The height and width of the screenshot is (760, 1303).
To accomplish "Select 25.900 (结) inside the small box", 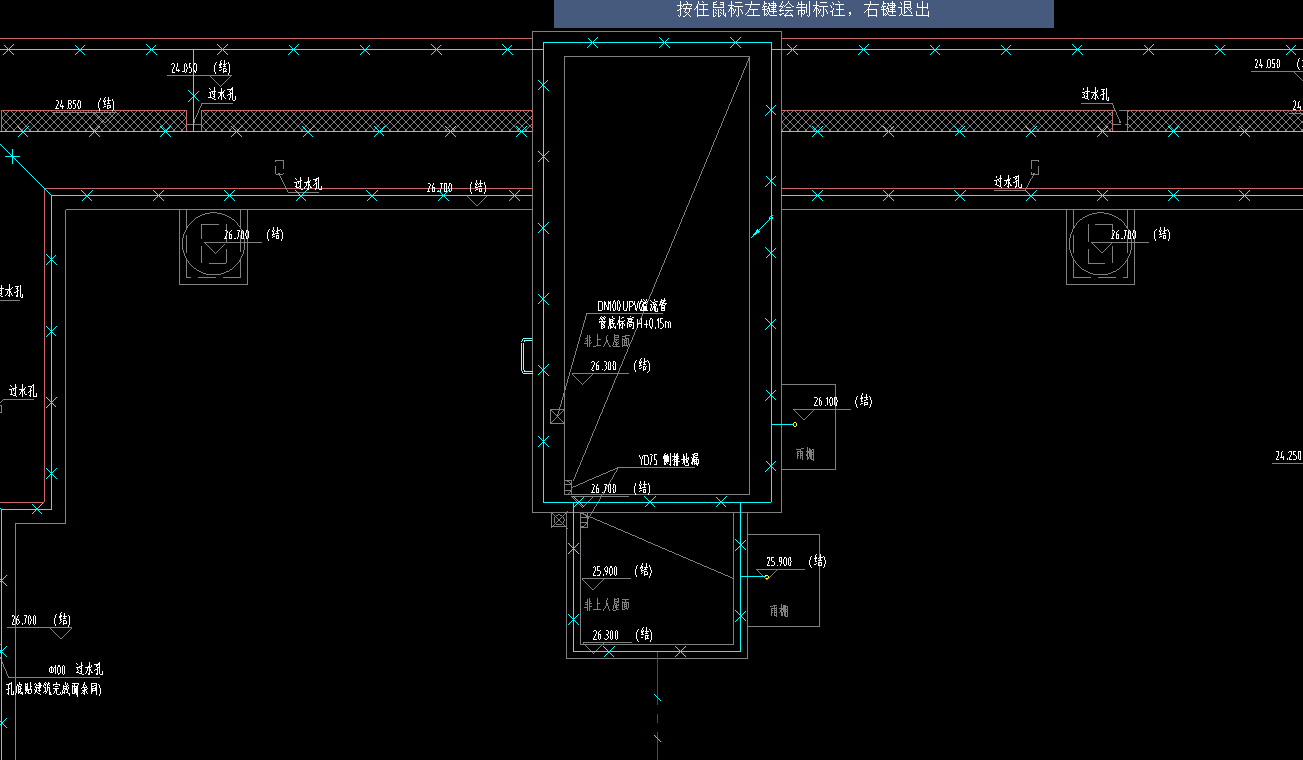I will (x=622, y=571).
